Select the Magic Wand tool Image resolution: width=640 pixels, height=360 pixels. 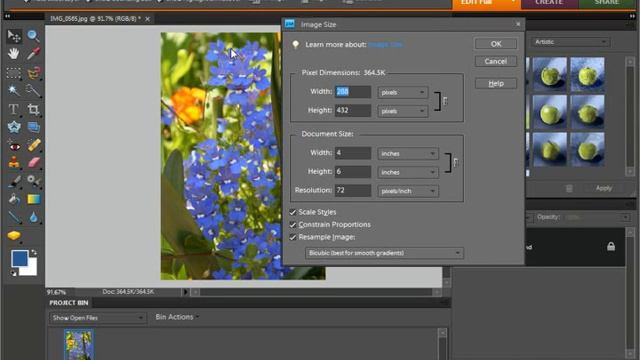click(x=14, y=91)
